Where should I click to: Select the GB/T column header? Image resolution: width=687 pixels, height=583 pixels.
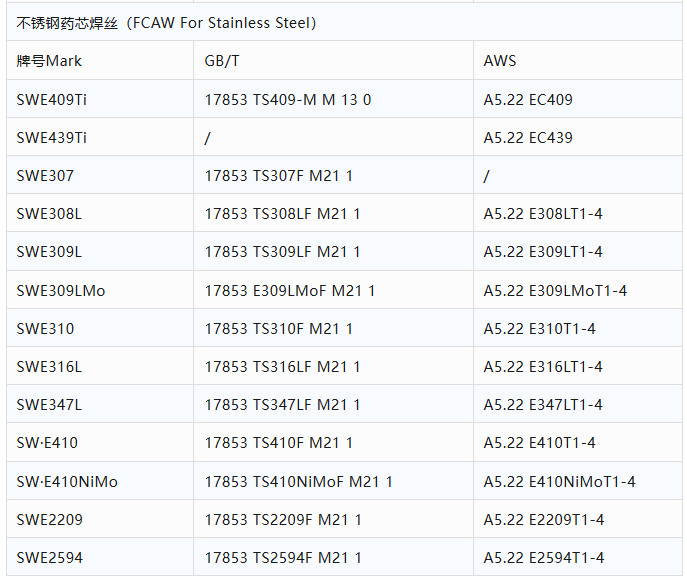tap(222, 61)
